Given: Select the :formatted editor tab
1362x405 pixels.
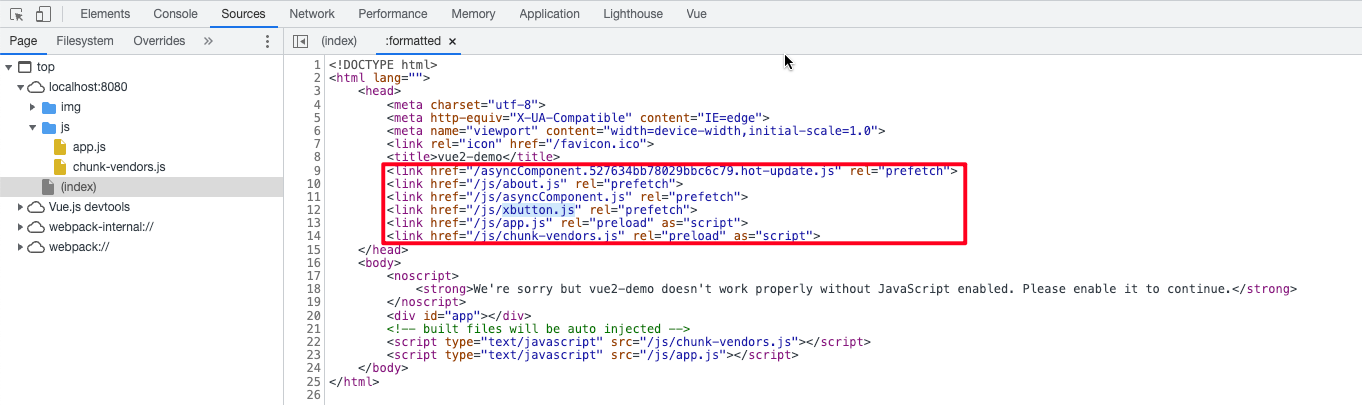Looking at the screenshot, I should pyautogui.click(x=413, y=41).
